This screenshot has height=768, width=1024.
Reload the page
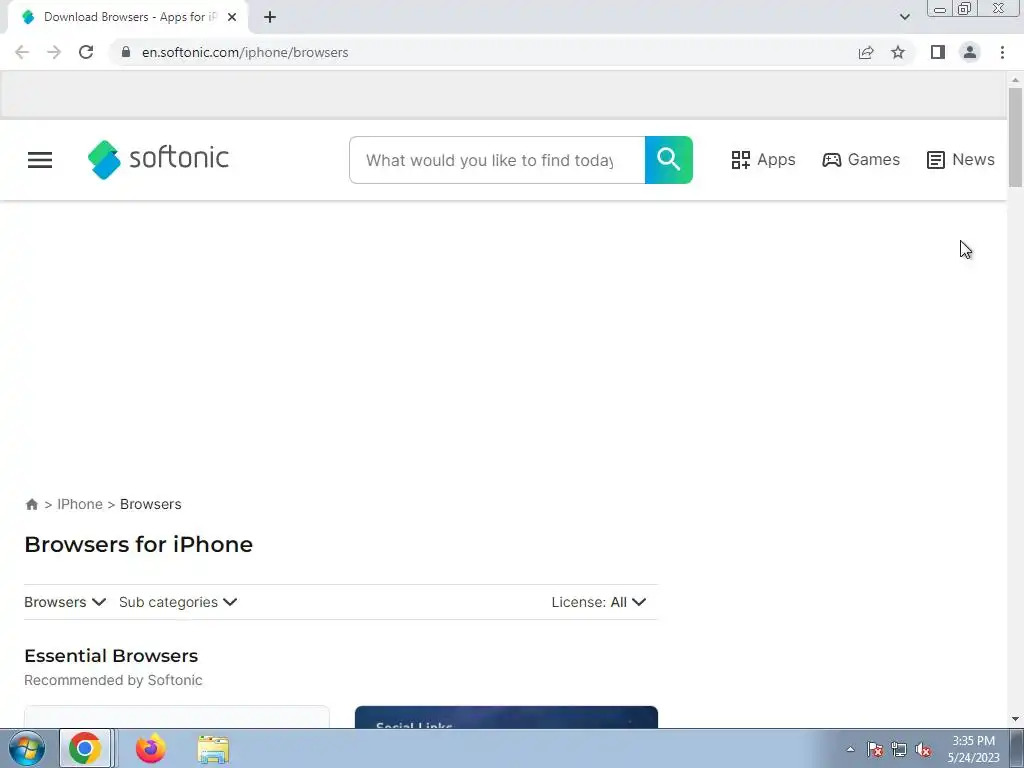point(86,52)
